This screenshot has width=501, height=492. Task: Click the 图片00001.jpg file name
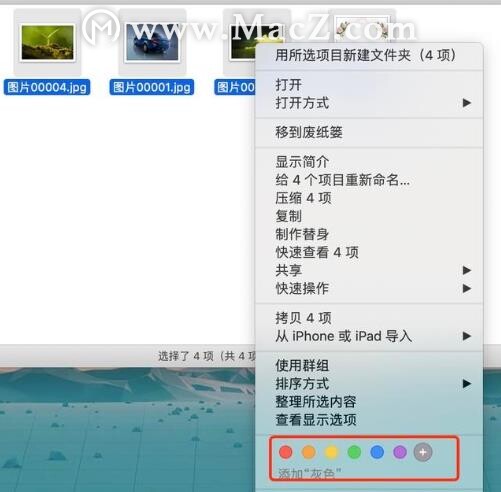(152, 87)
